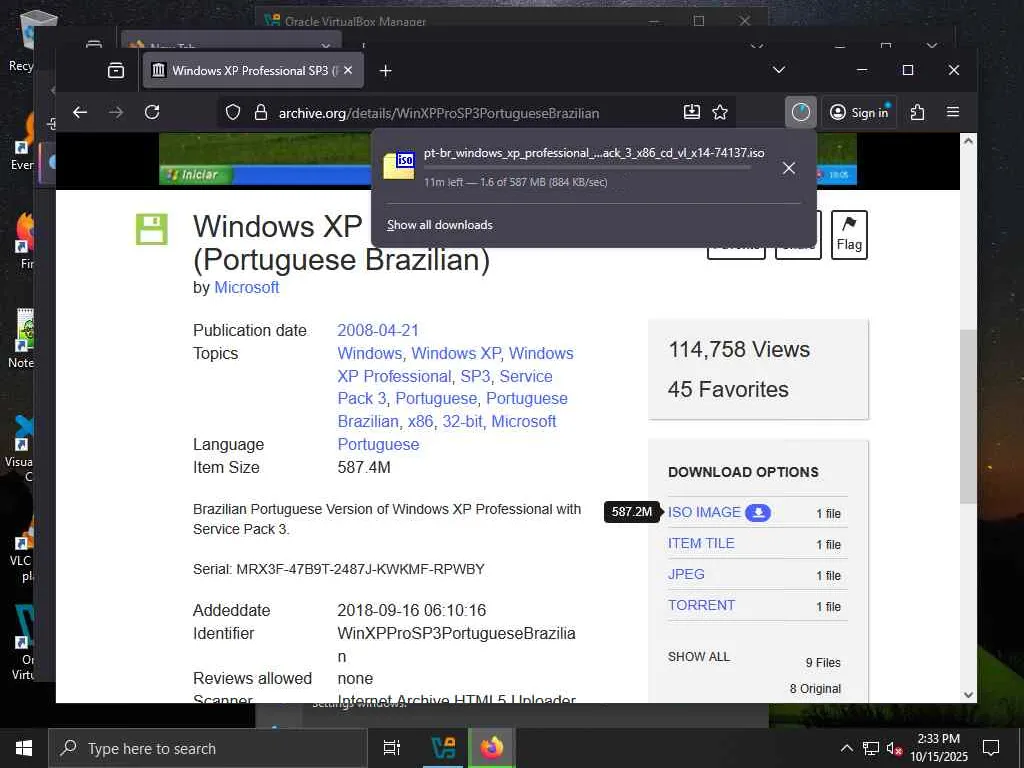Open Firefox View icon beside the tabs
Viewport: 1024px width, 768px height.
[116, 71]
